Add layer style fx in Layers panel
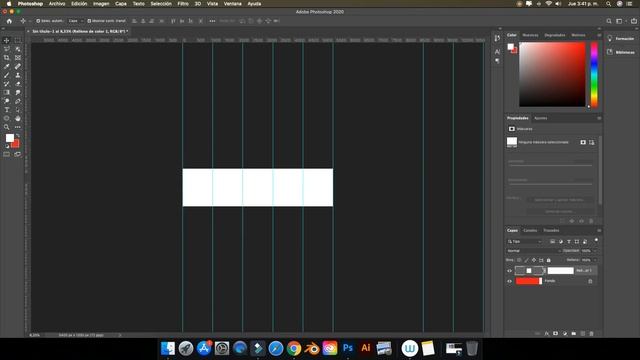 (x=547, y=333)
